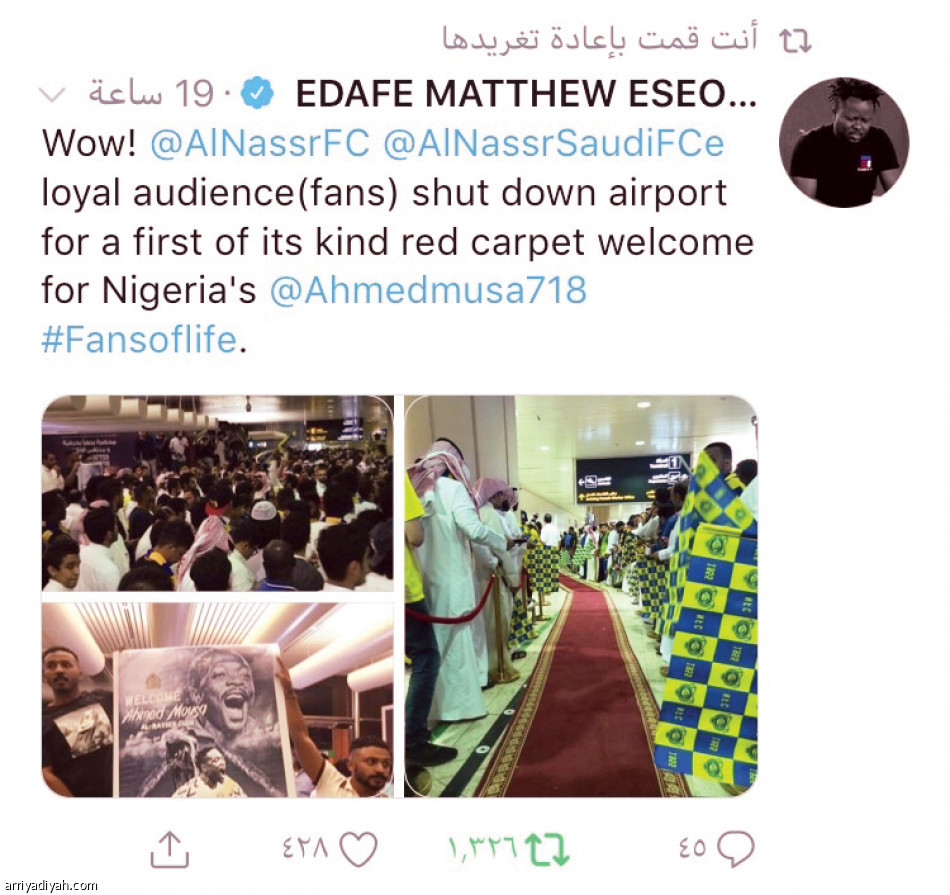
Task: Click the verified badge checkmark
Action: (257, 93)
